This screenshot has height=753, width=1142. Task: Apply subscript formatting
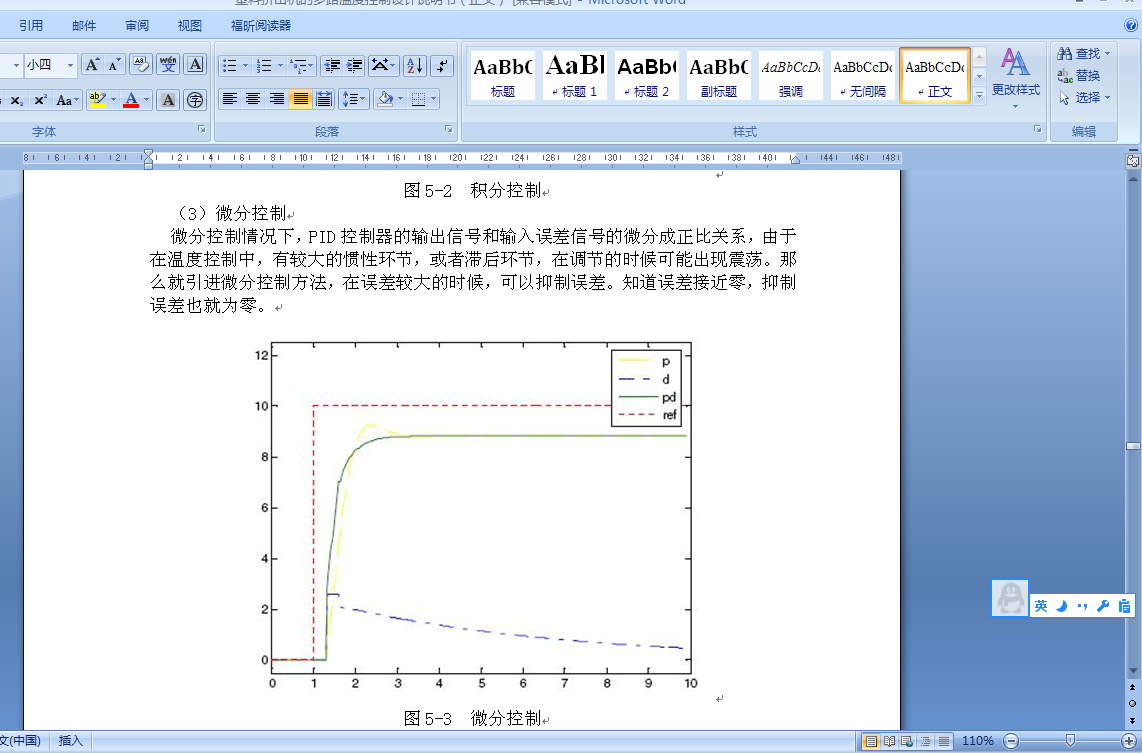pyautogui.click(x=16, y=100)
